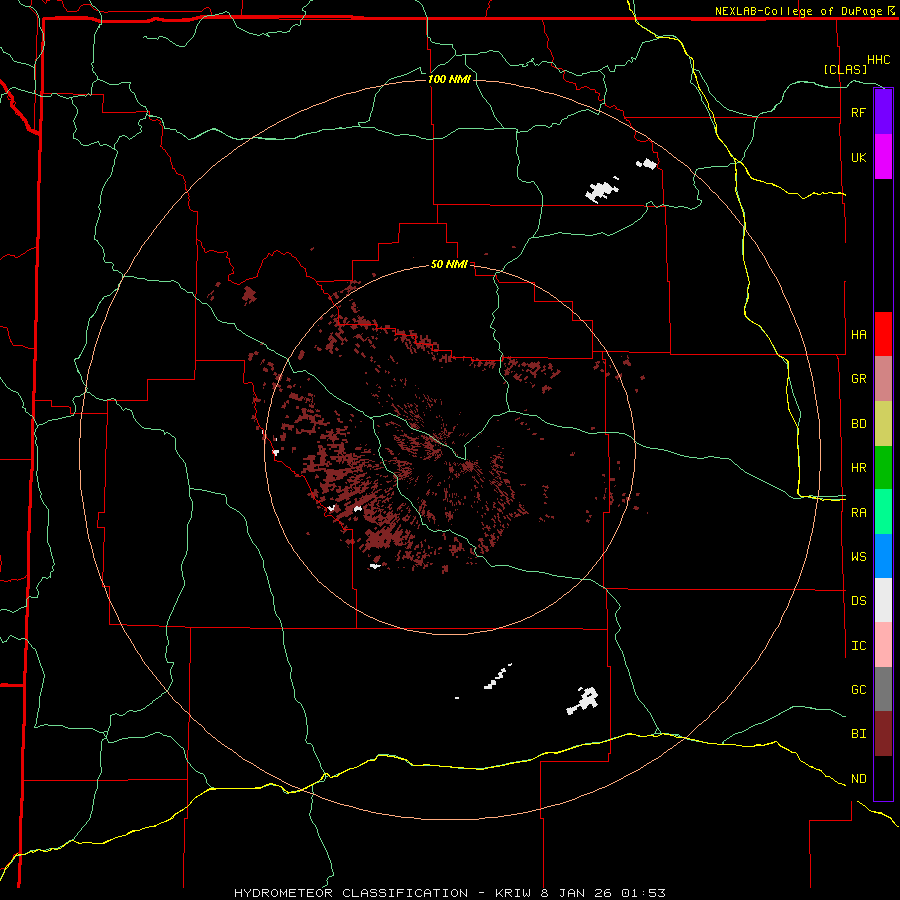Click the DS legend label

coord(858,601)
